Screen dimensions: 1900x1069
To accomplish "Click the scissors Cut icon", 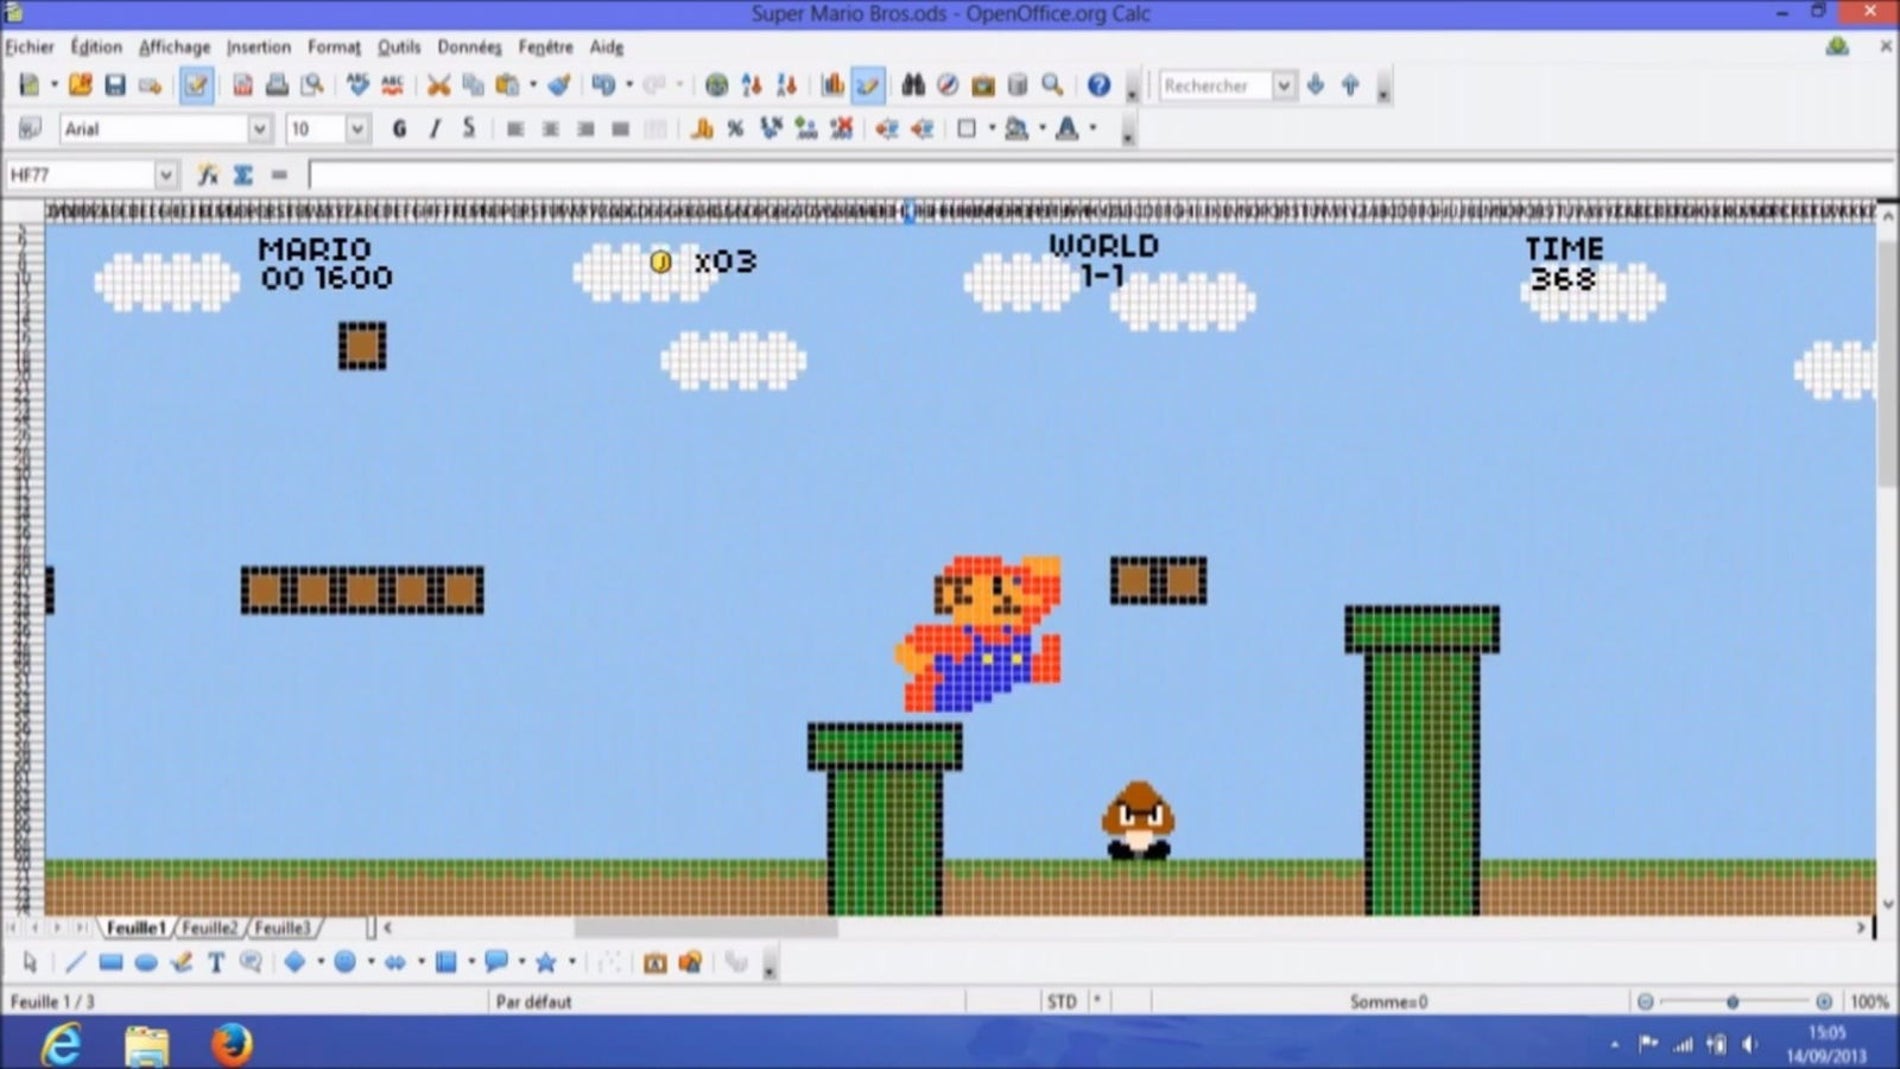I will 438,86.
